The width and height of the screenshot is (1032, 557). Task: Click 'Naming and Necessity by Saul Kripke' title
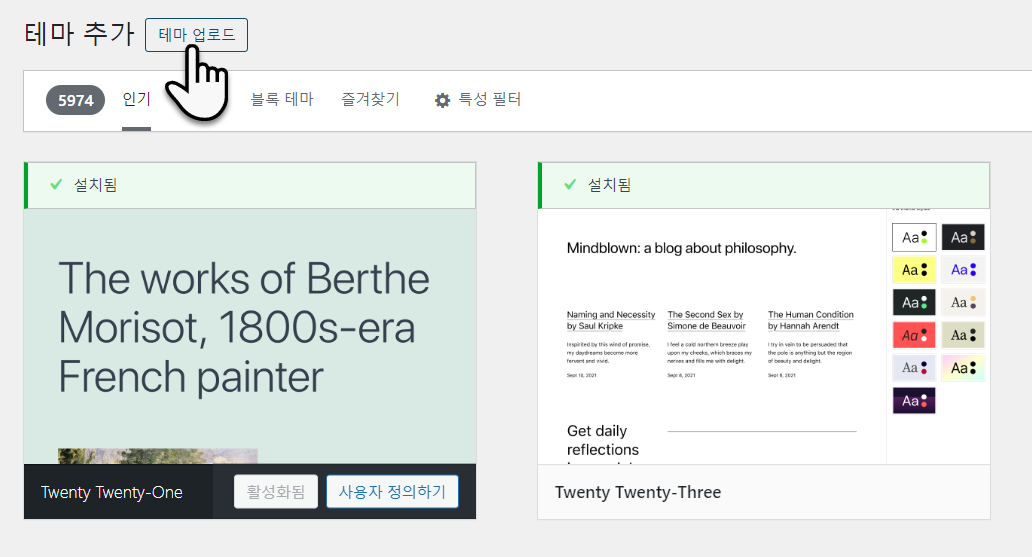(x=611, y=320)
